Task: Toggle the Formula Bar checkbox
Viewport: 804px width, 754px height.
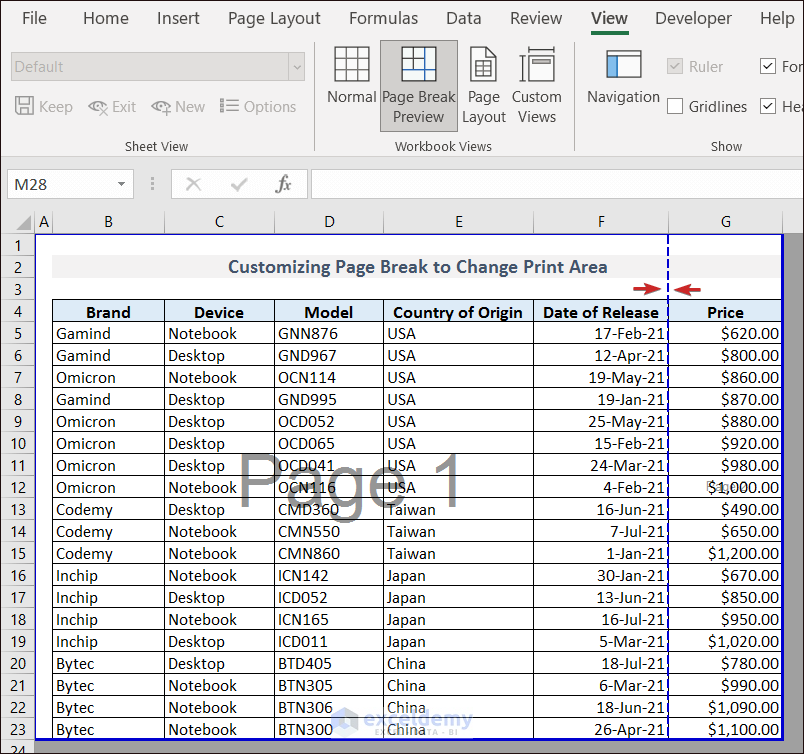Action: (768, 67)
